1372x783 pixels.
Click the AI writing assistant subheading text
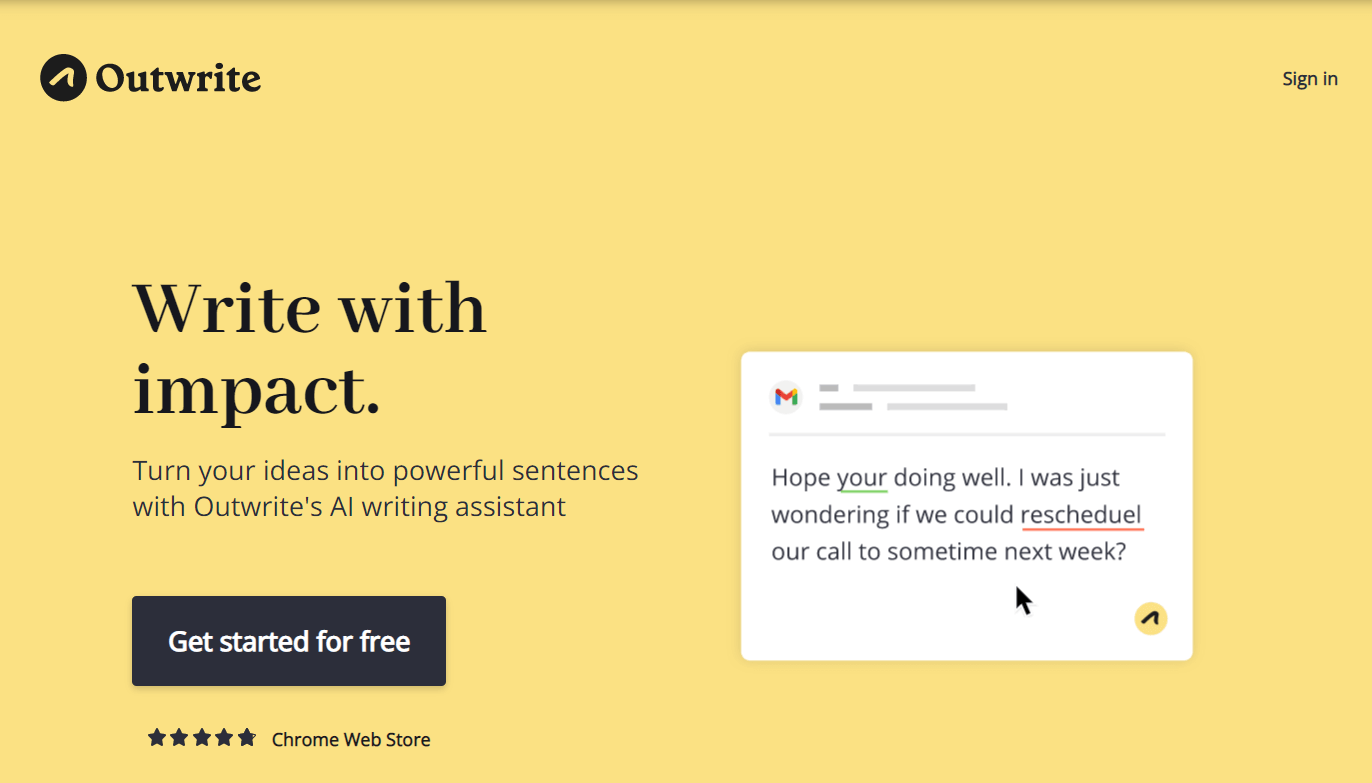(x=385, y=488)
